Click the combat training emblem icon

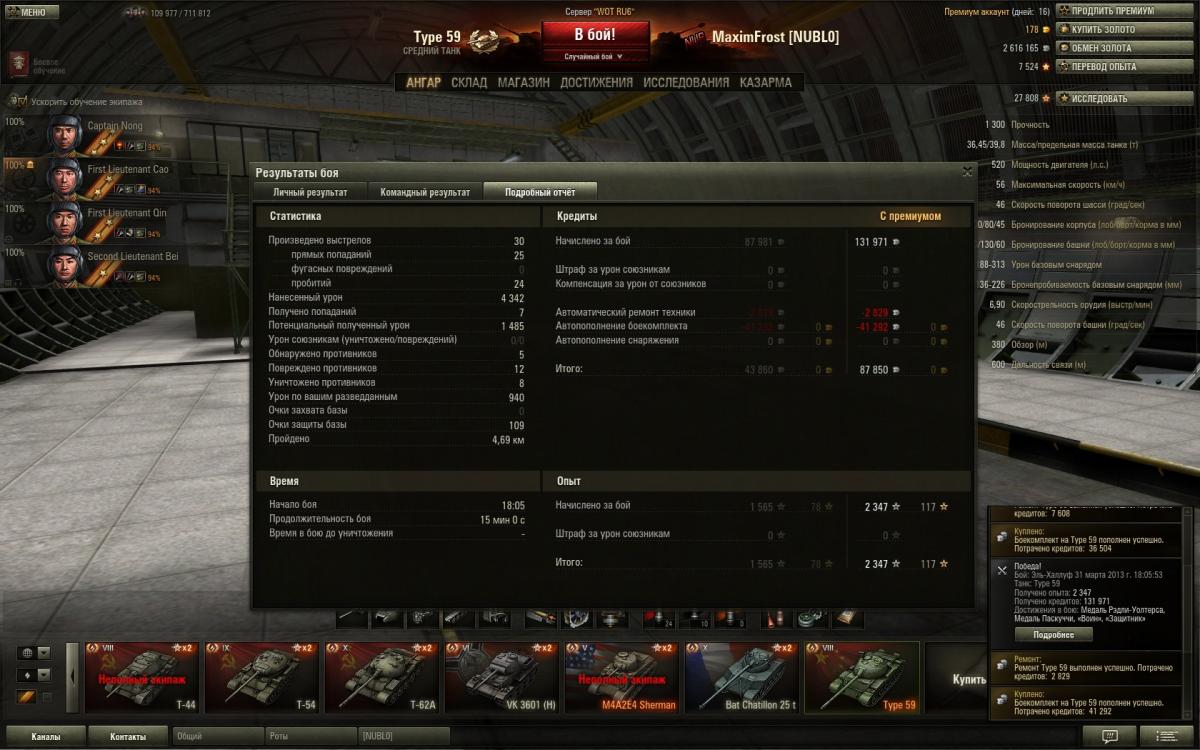click(18, 63)
